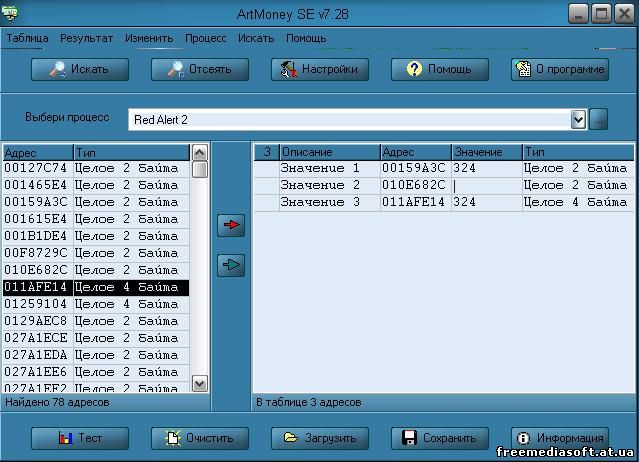Click address 010E682C in the right table
The width and height of the screenshot is (639, 462).
pos(416,185)
